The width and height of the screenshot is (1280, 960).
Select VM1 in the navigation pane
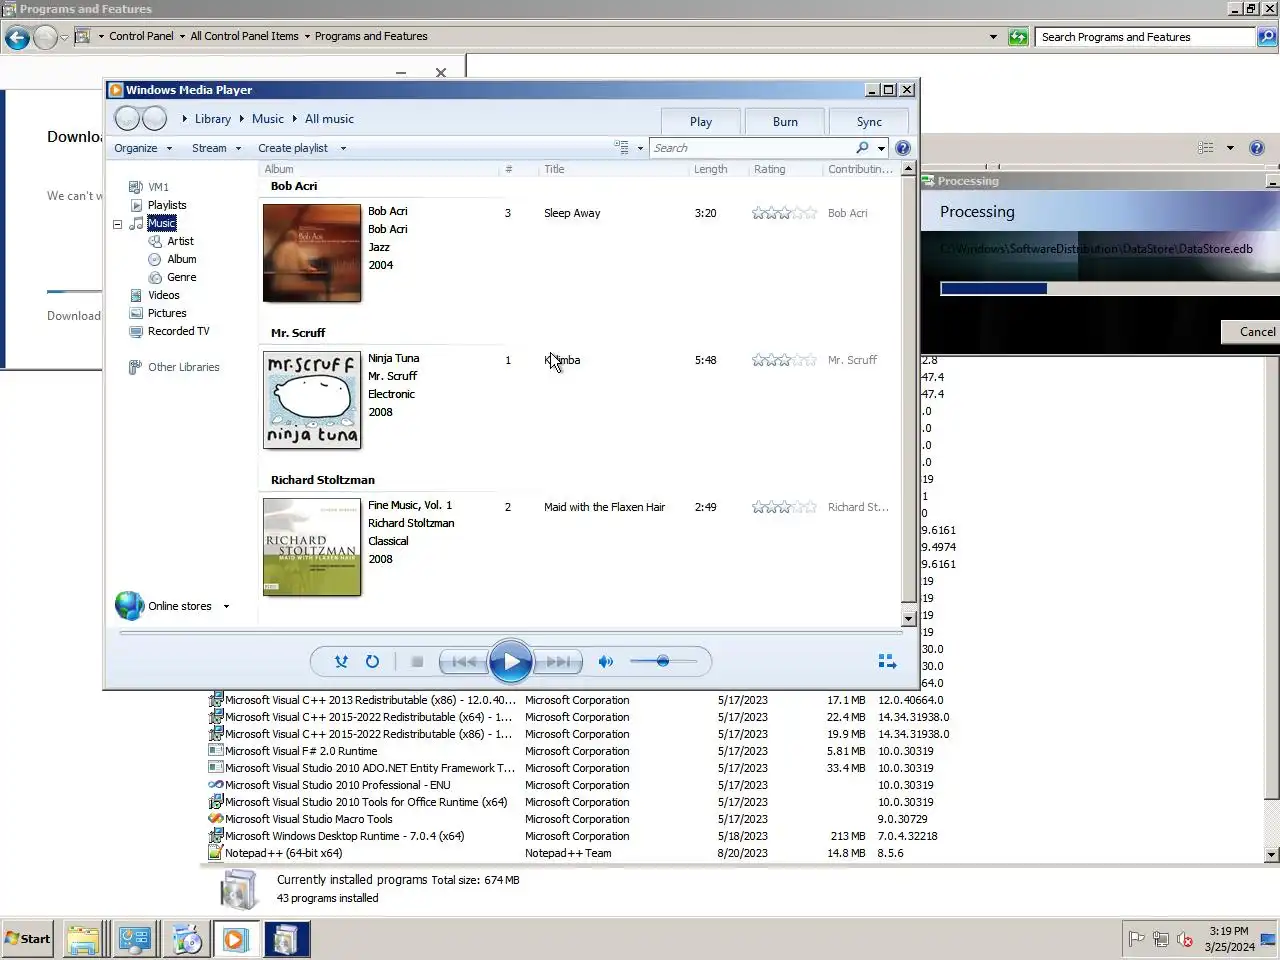pos(158,187)
